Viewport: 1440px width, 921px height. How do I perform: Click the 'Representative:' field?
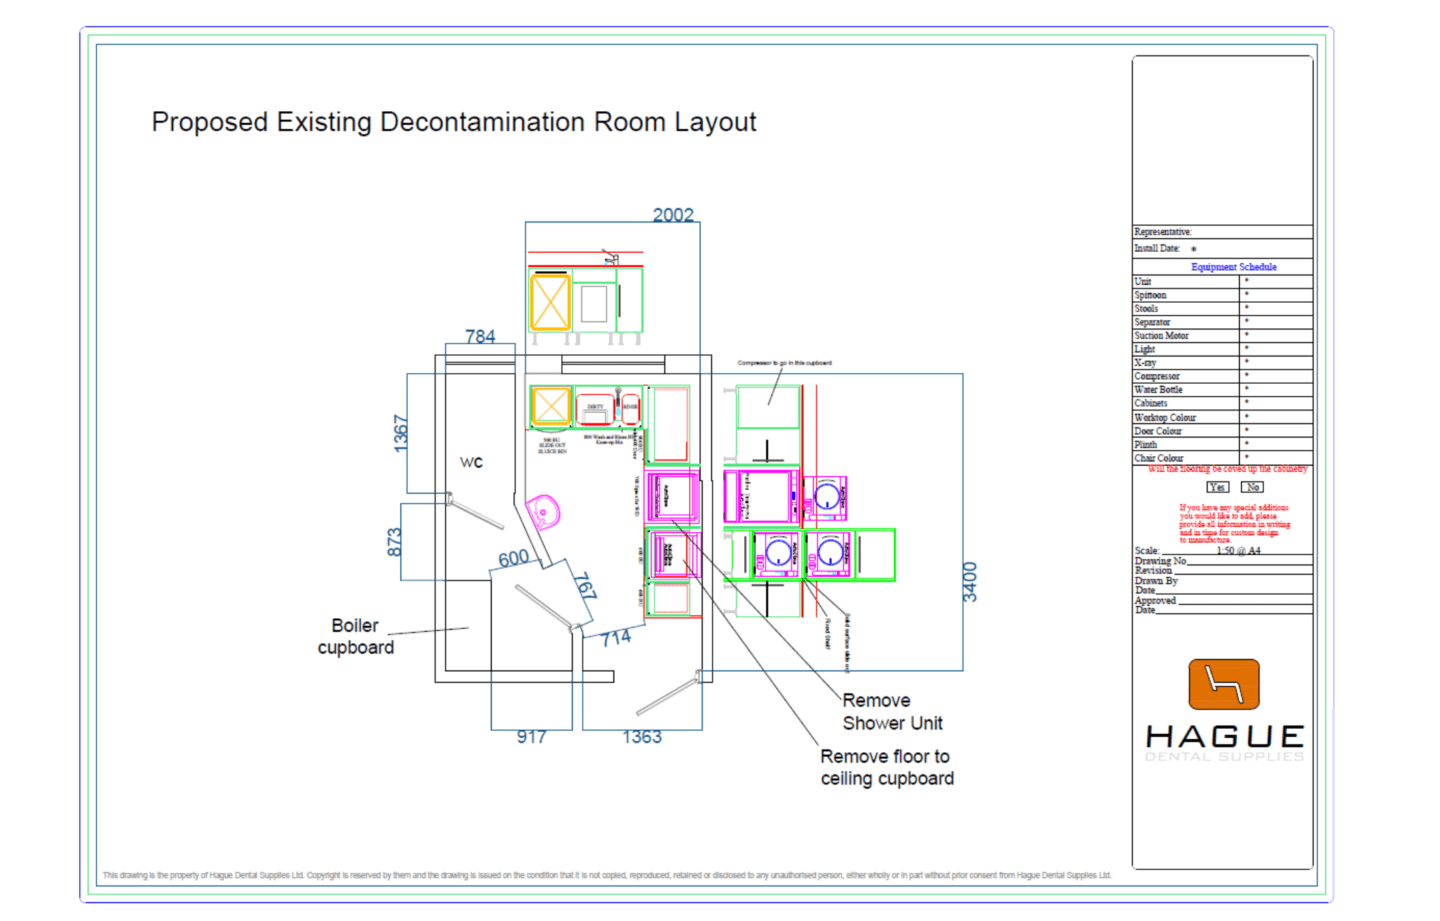click(x=1223, y=232)
